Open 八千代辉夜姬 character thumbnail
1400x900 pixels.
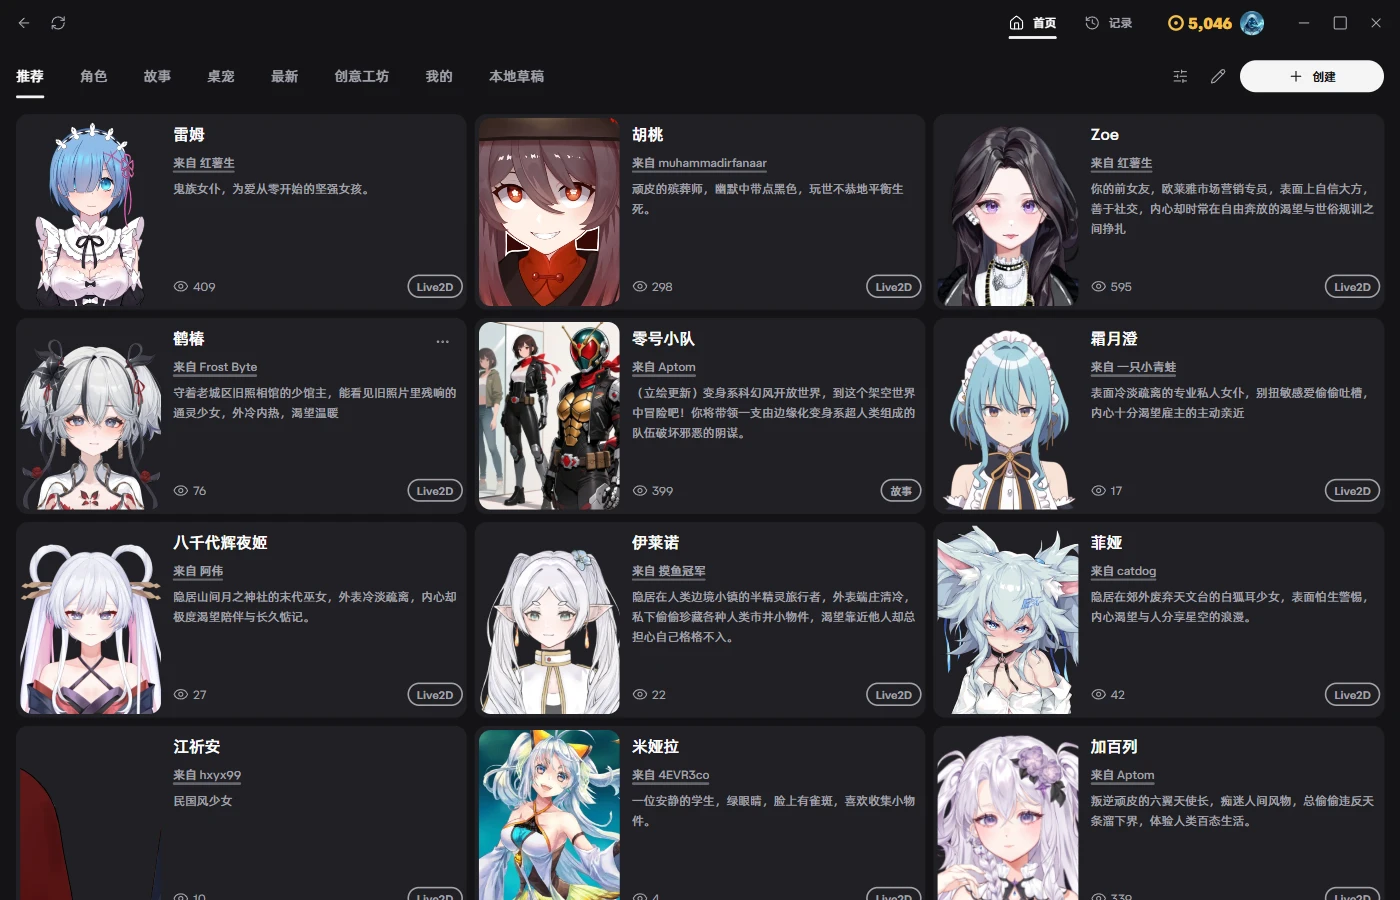pyautogui.click(x=90, y=620)
